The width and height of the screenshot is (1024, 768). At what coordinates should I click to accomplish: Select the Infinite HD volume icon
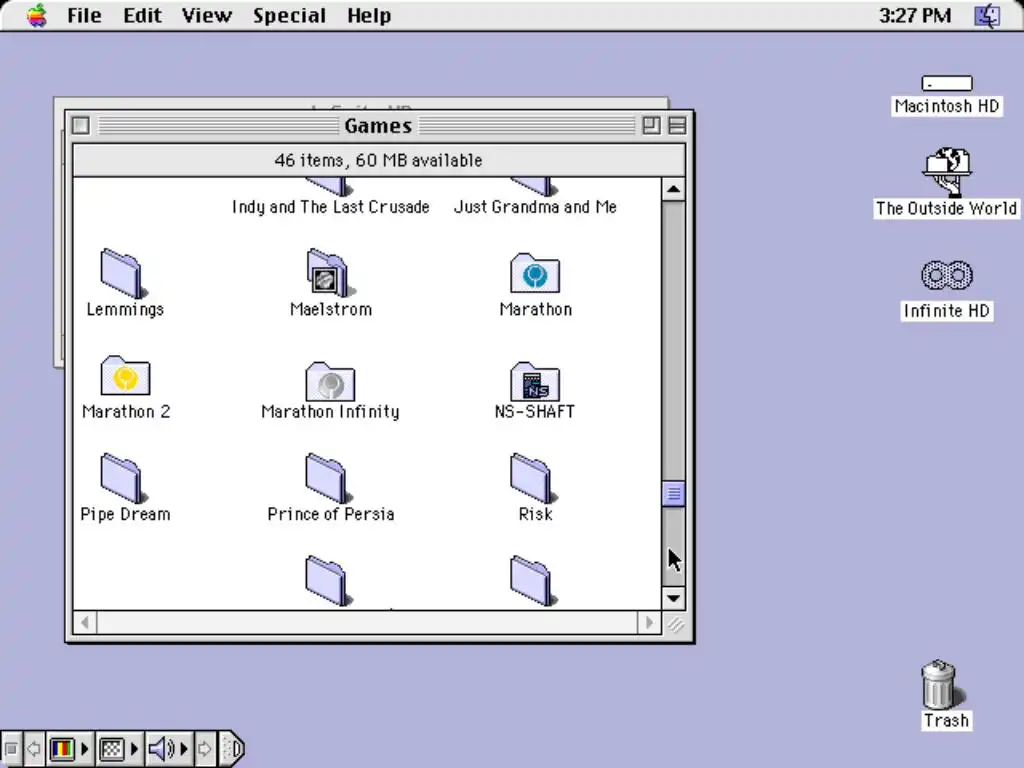(x=947, y=275)
